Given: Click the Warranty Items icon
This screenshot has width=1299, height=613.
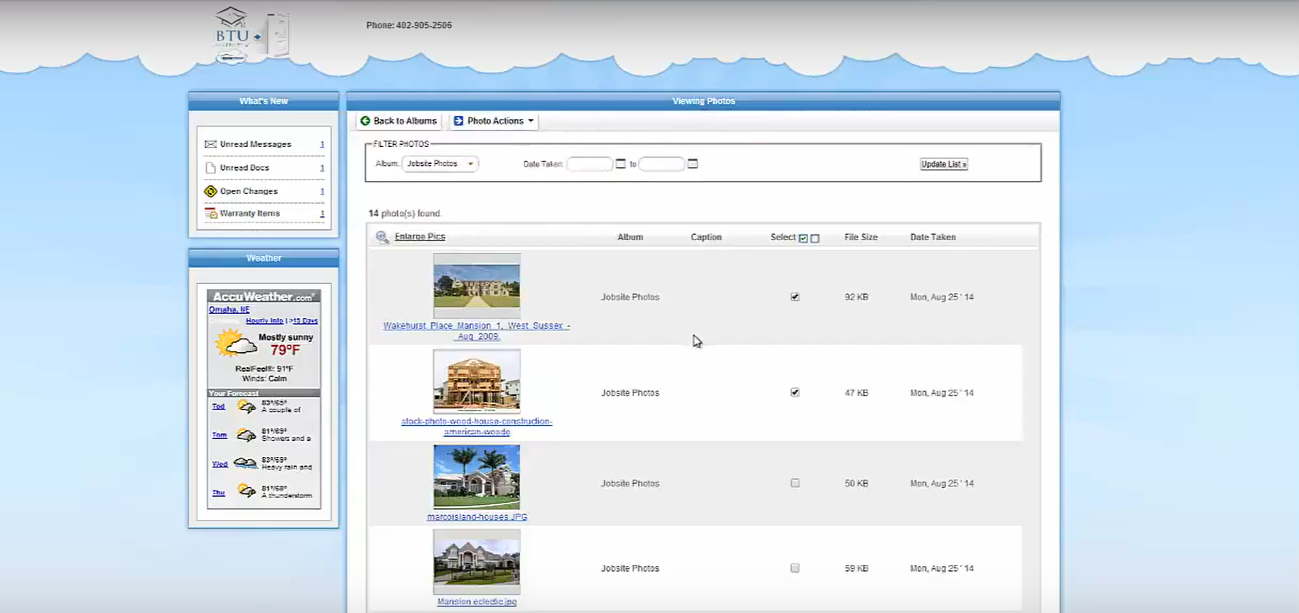Looking at the screenshot, I should pyautogui.click(x=211, y=214).
